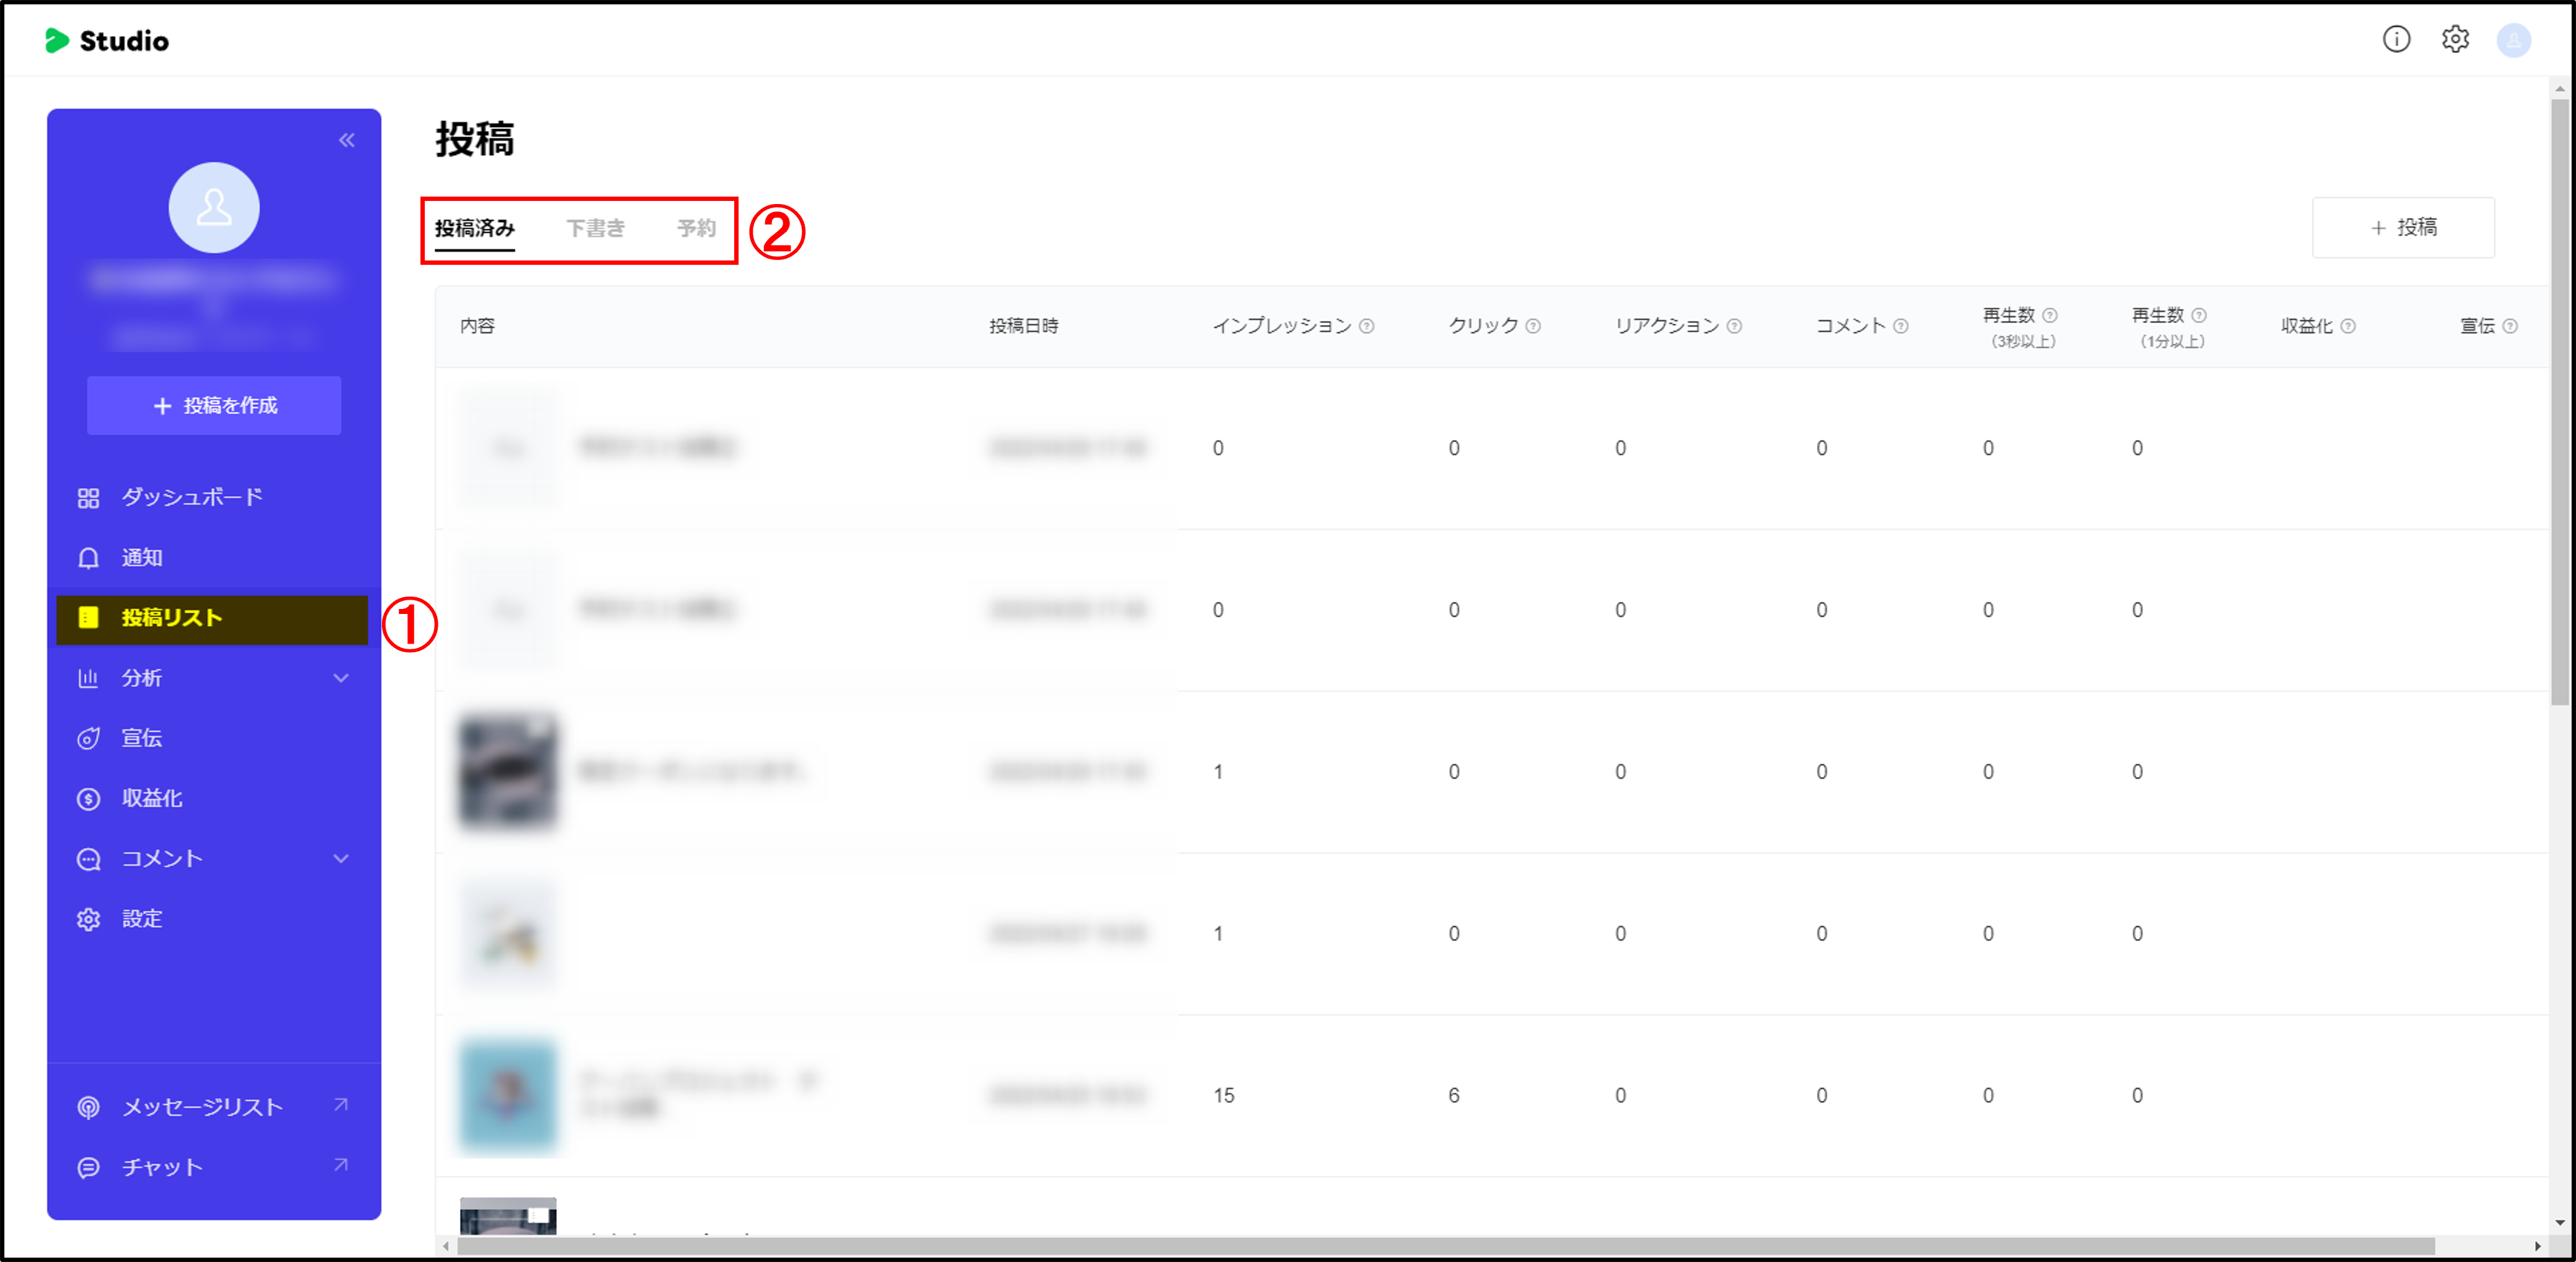Click the 分析 chart icon
Image resolution: width=2576 pixels, height=1262 pixels.
pos(89,678)
